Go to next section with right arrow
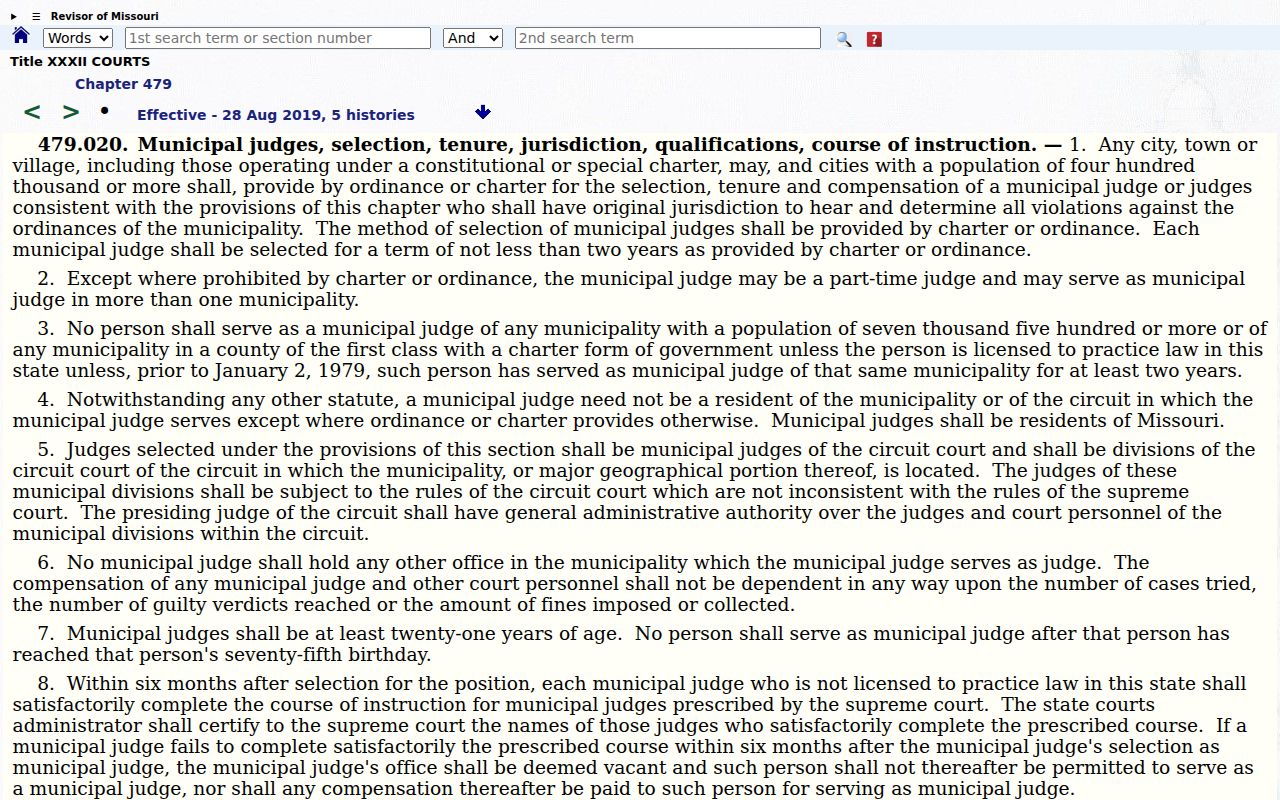The image size is (1280, 800). coord(71,113)
